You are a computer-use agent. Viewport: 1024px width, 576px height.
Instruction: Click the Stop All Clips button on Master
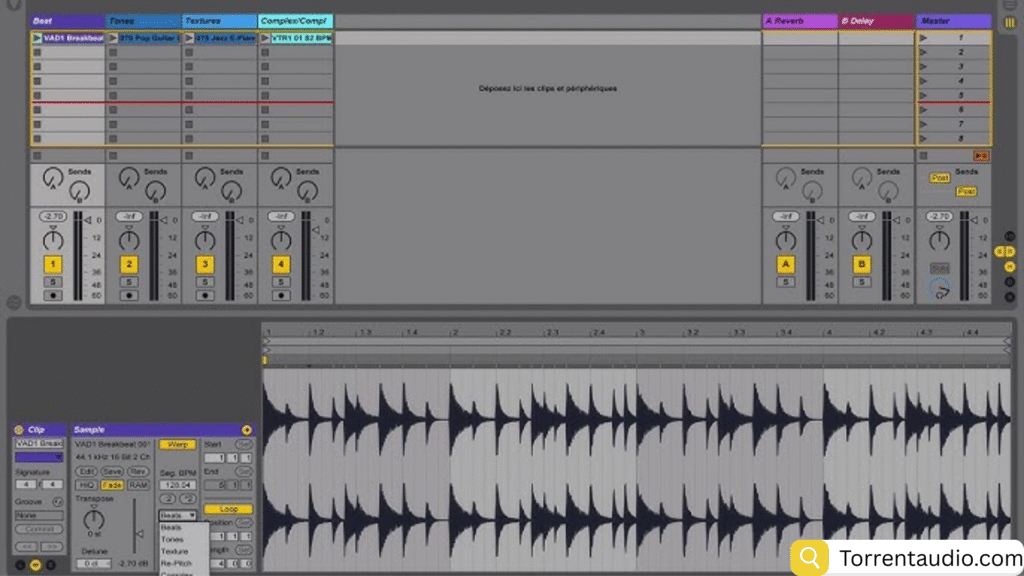point(980,156)
